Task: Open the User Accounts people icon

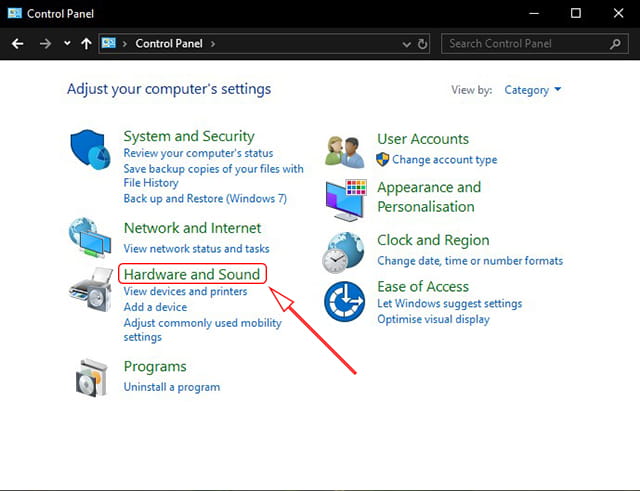Action: pos(345,152)
